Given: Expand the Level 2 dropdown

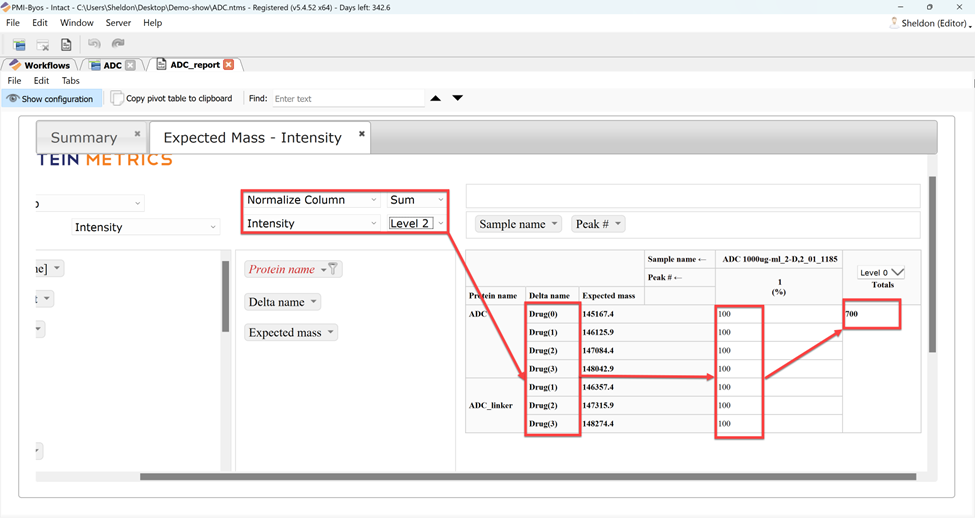Looking at the screenshot, I should click(416, 224).
